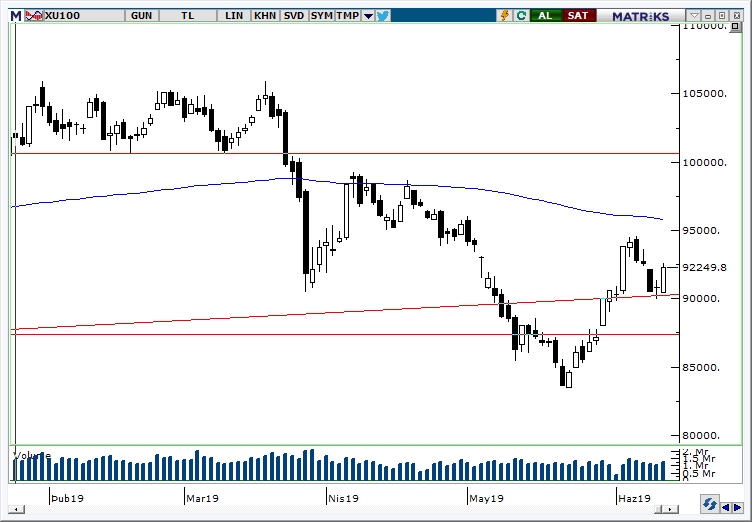Image resolution: width=752 pixels, height=522 pixels.
Task: Toggle the KHN toolbar option
Action: [265, 16]
